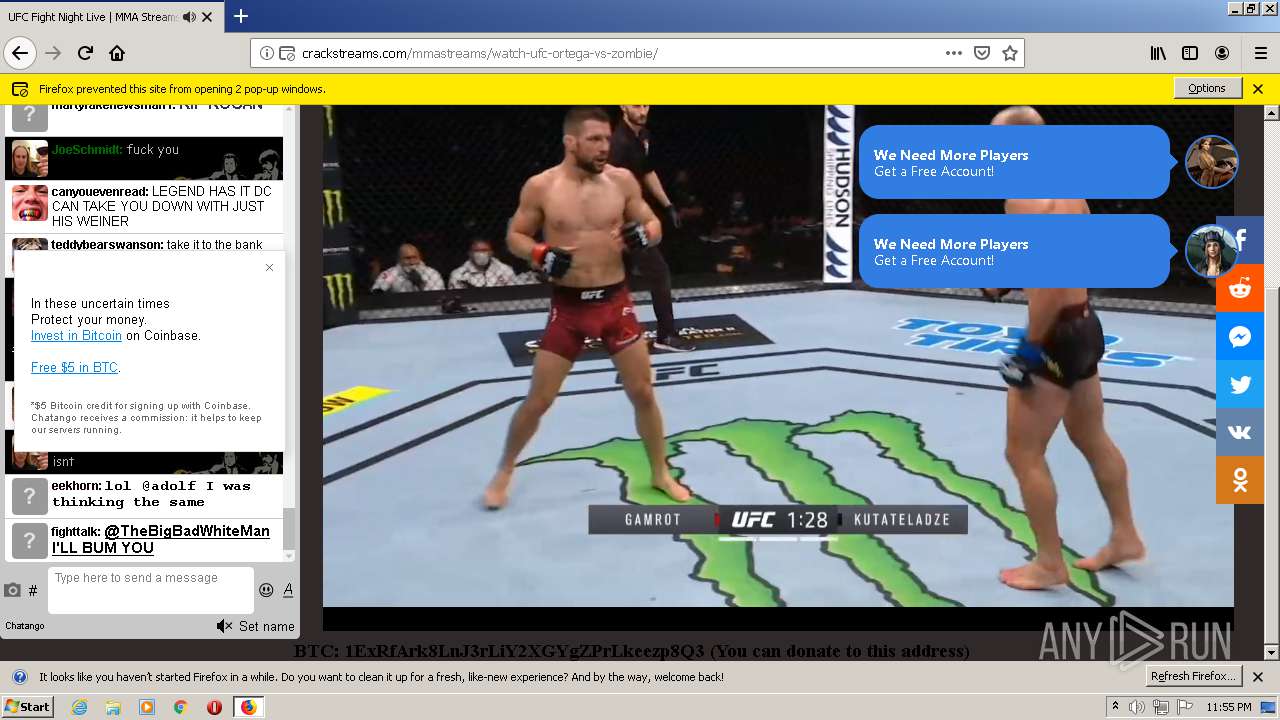Image resolution: width=1280 pixels, height=720 pixels.
Task: Switch to the Firefox taskbar button
Action: click(x=248, y=707)
